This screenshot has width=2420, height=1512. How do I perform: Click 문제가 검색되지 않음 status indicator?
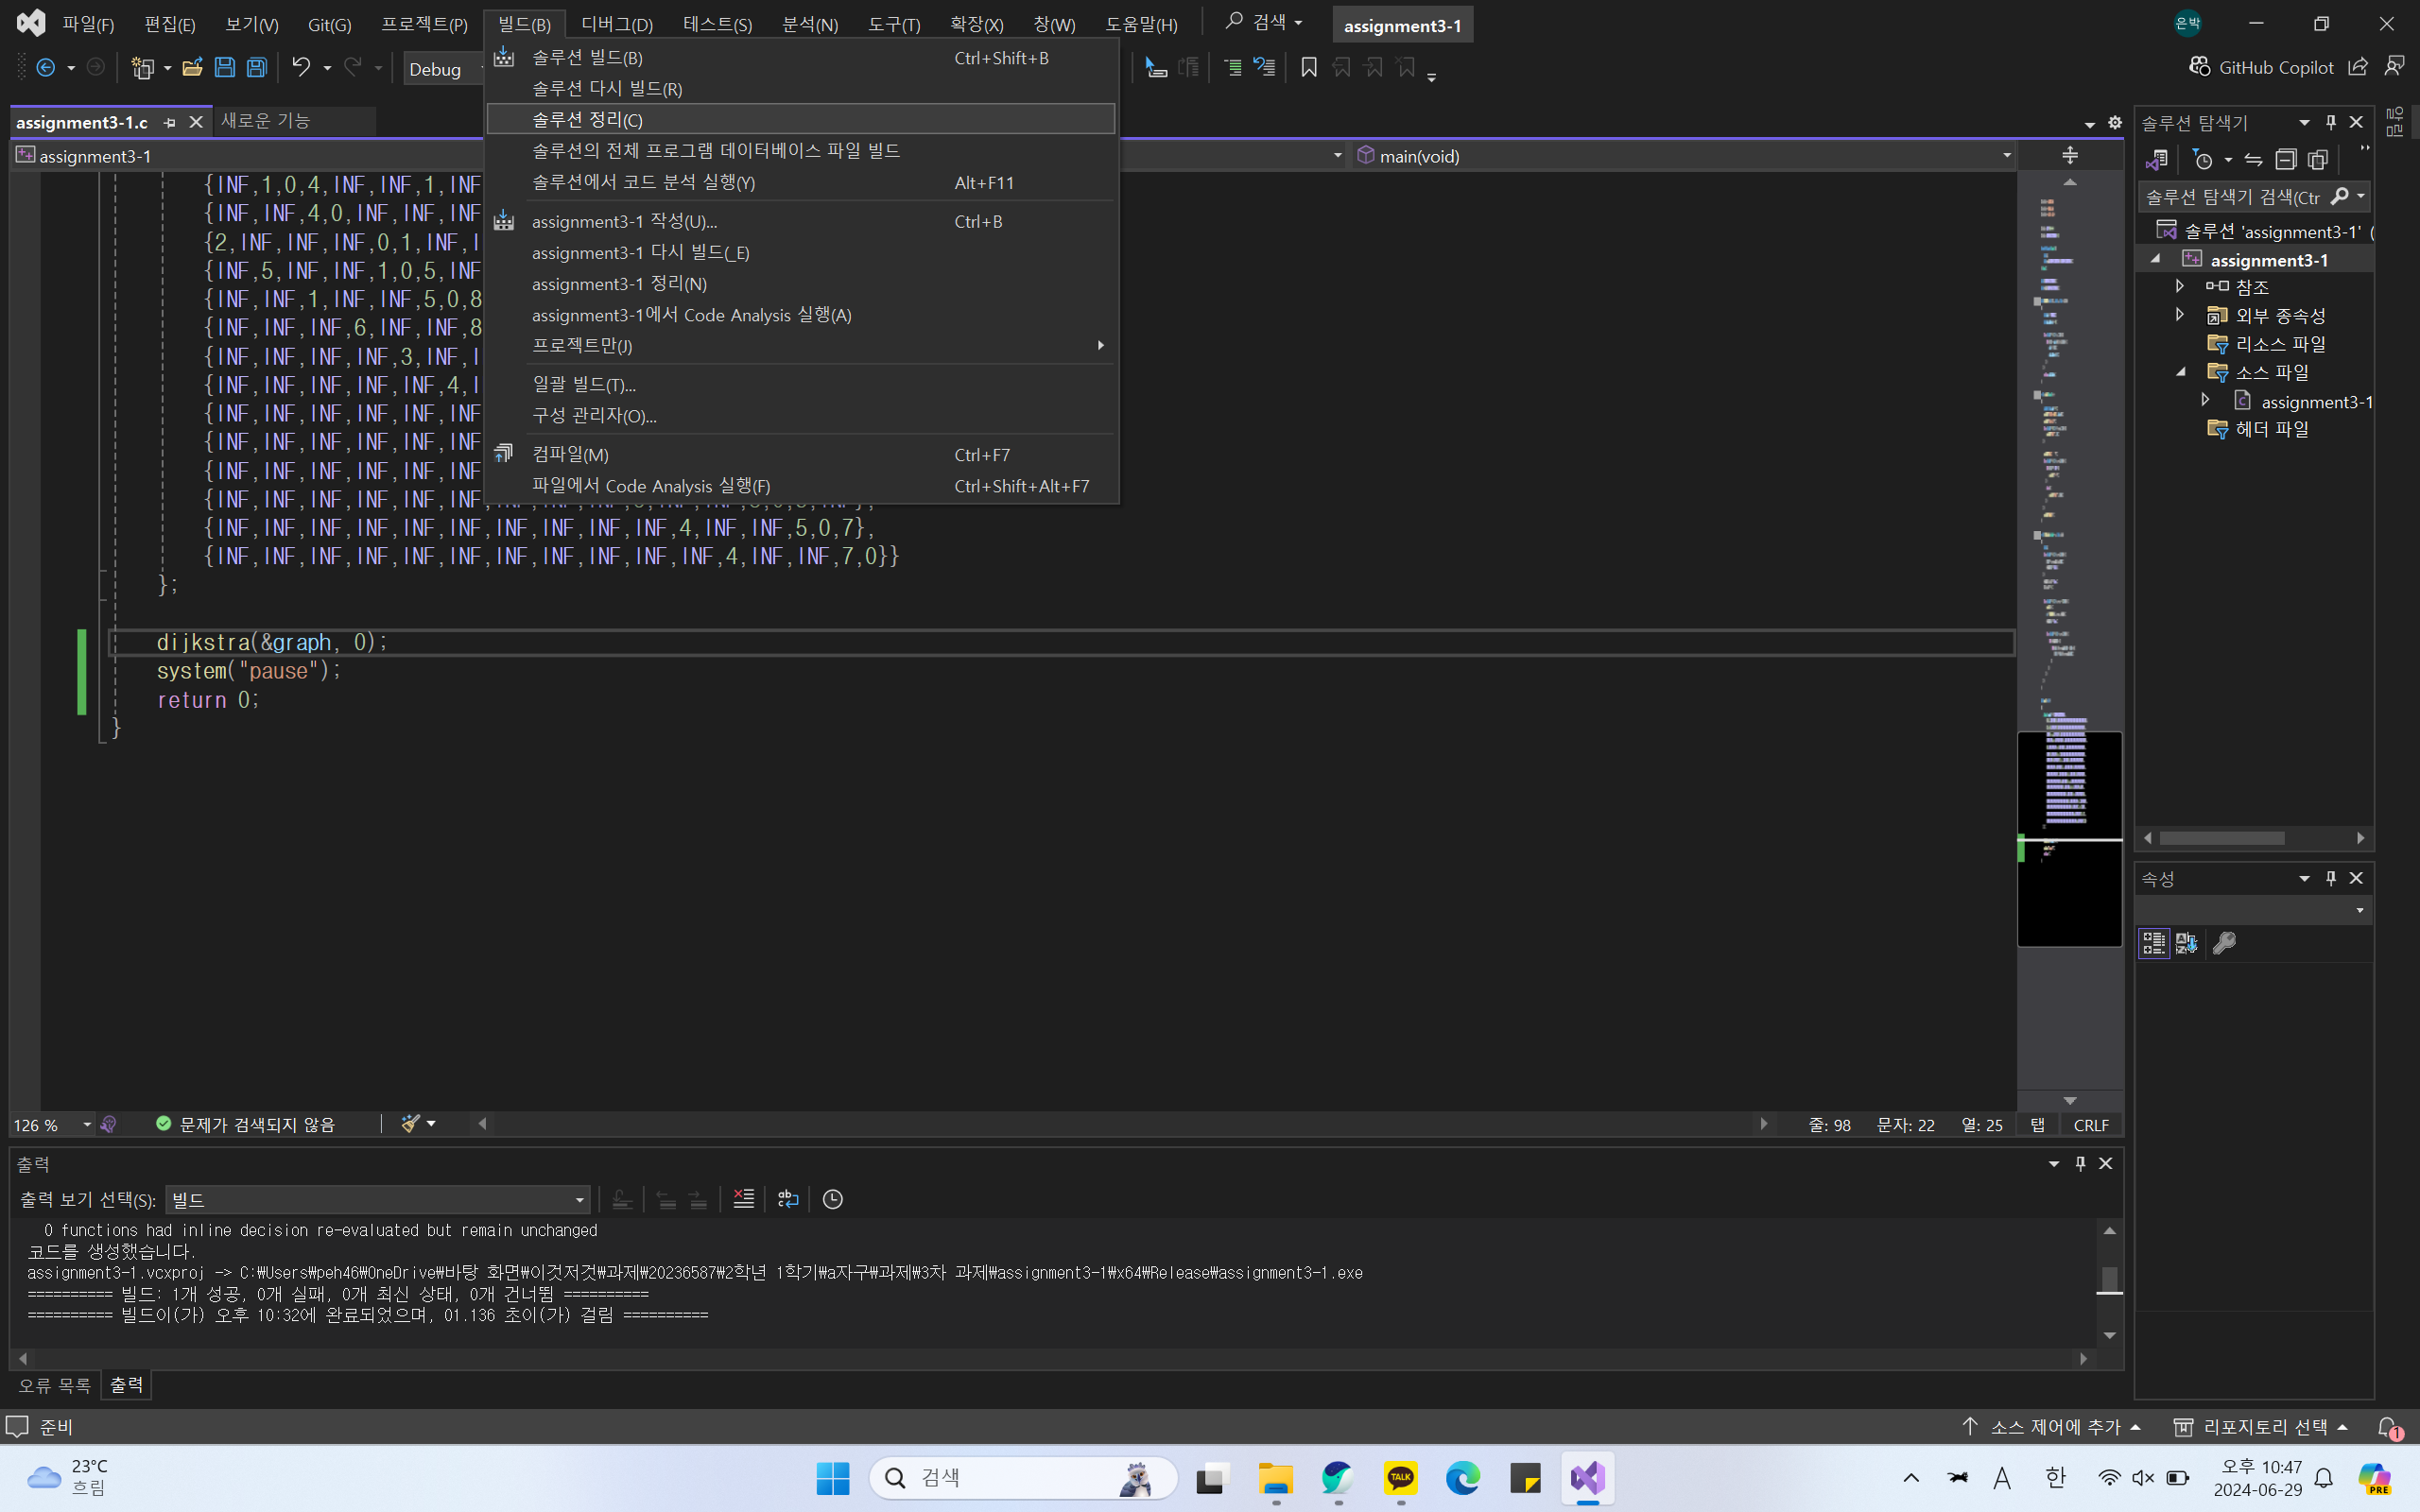pos(246,1124)
